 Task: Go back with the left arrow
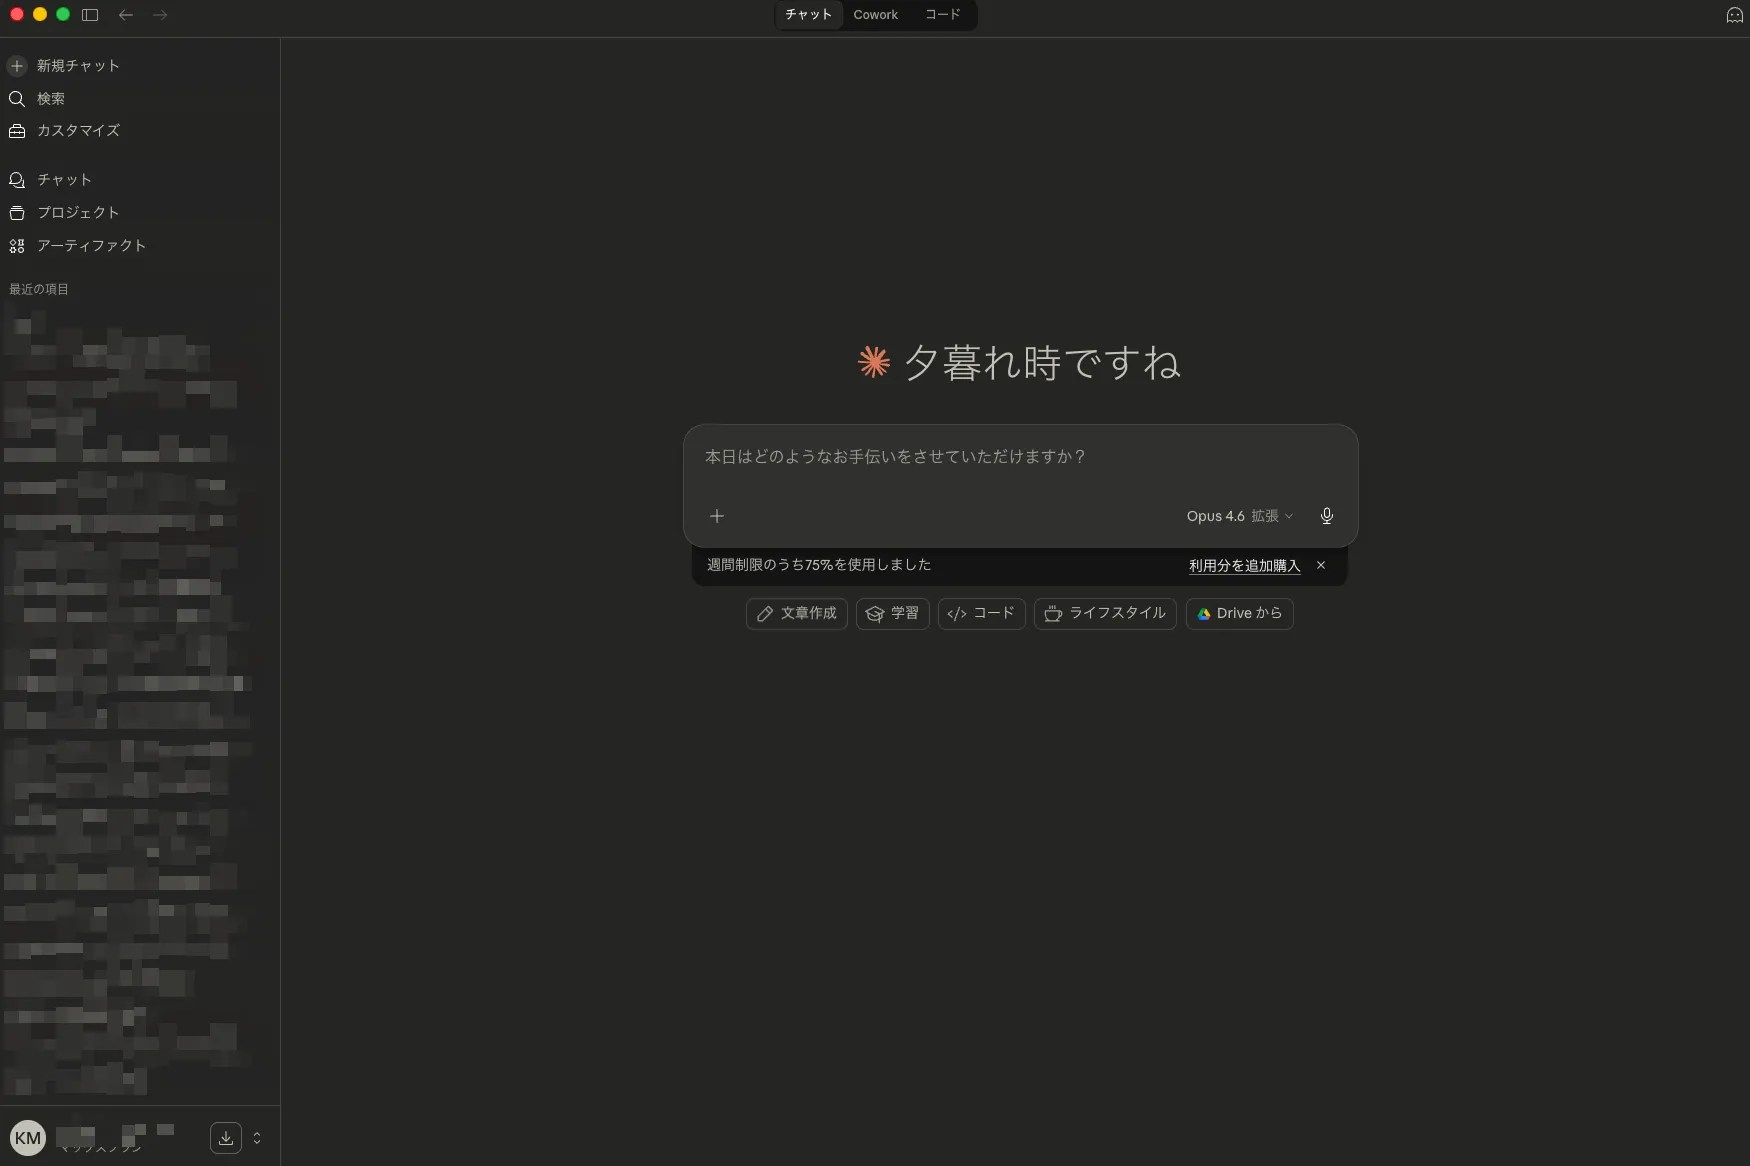tap(126, 15)
